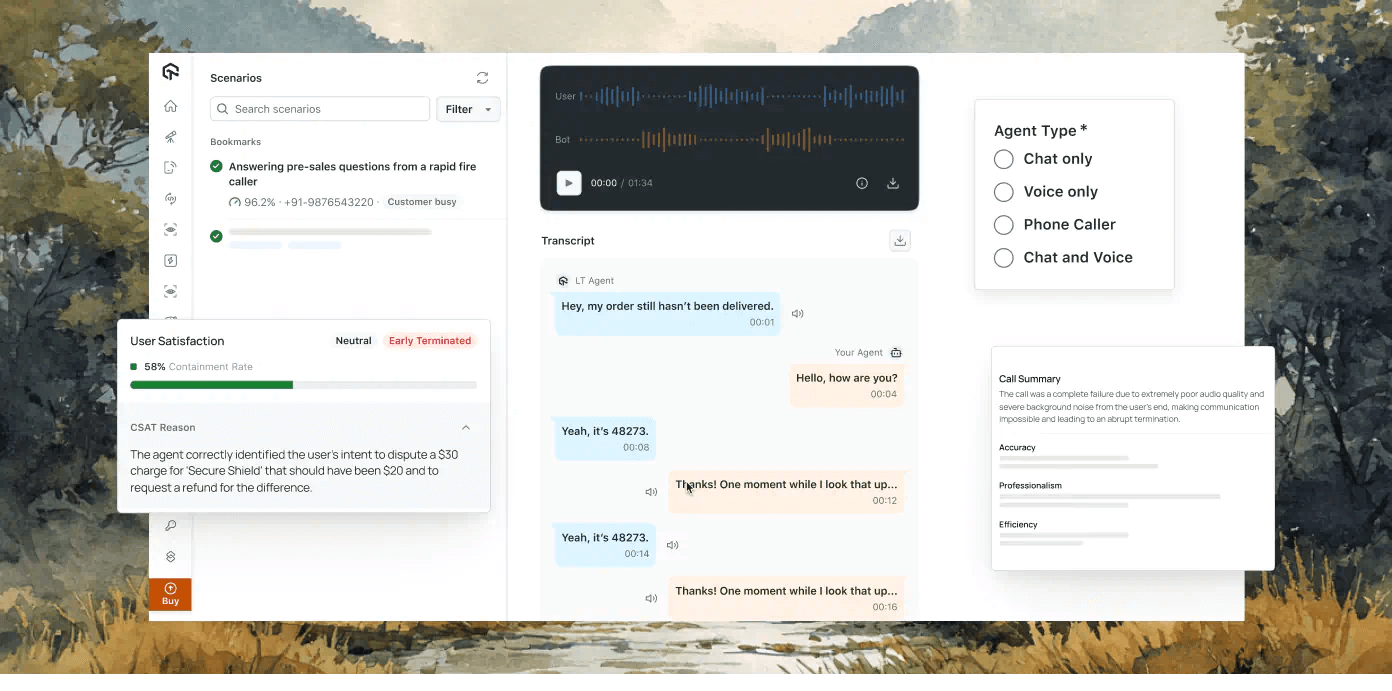Play audio for 'my order still hasn't been delivered'

(x=798, y=313)
